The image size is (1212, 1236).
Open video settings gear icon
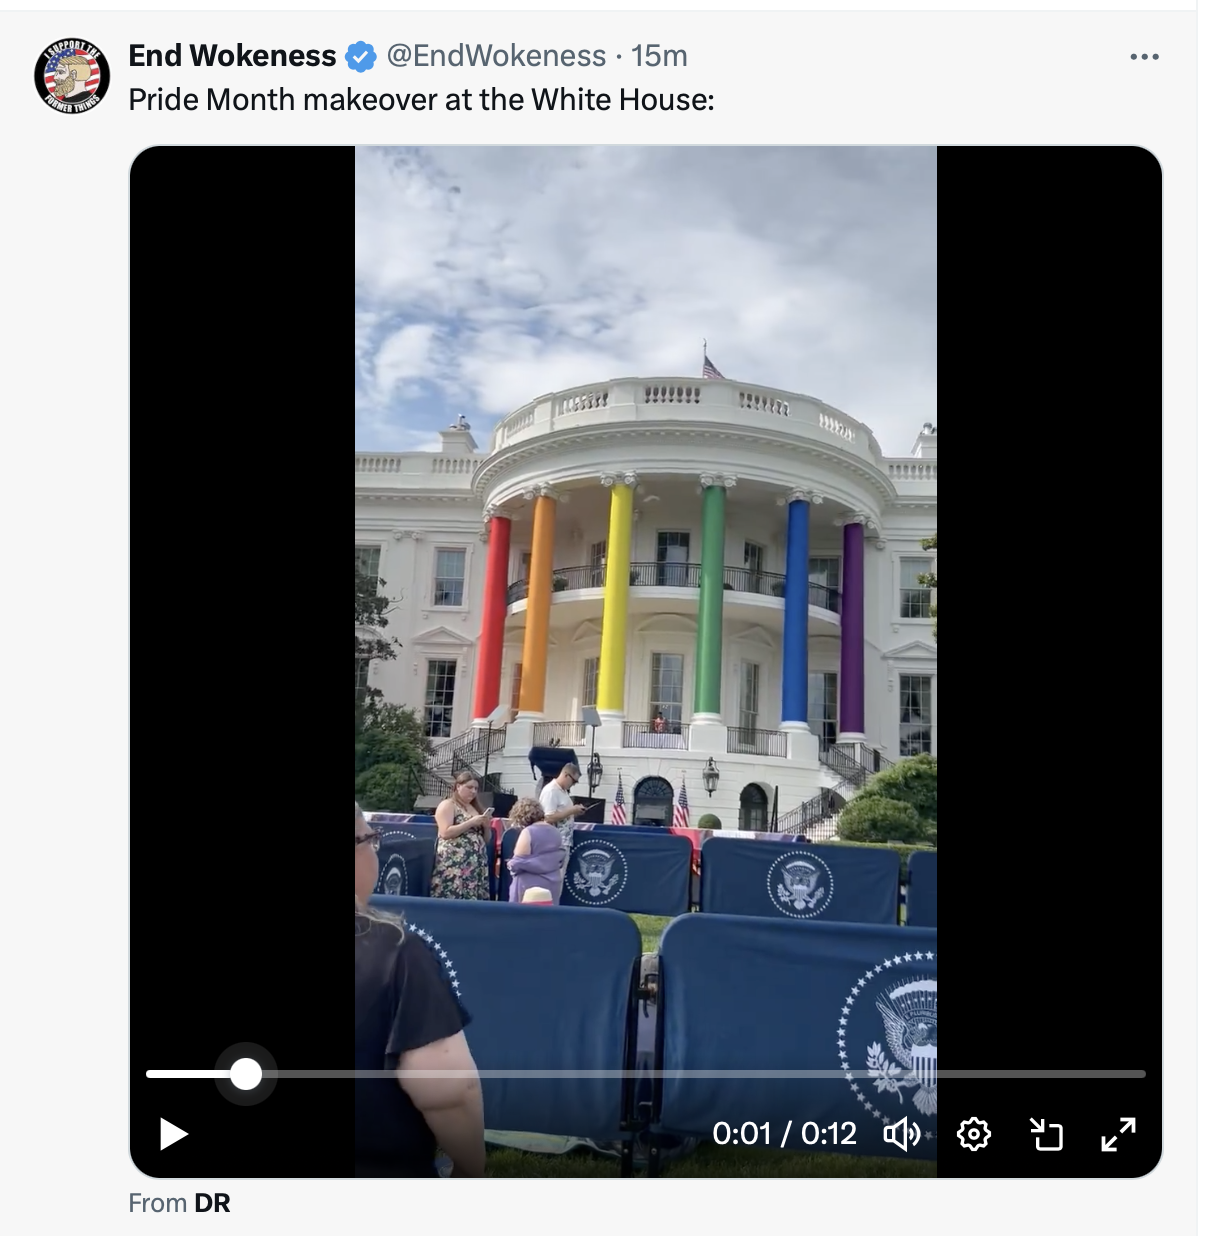(x=974, y=1134)
